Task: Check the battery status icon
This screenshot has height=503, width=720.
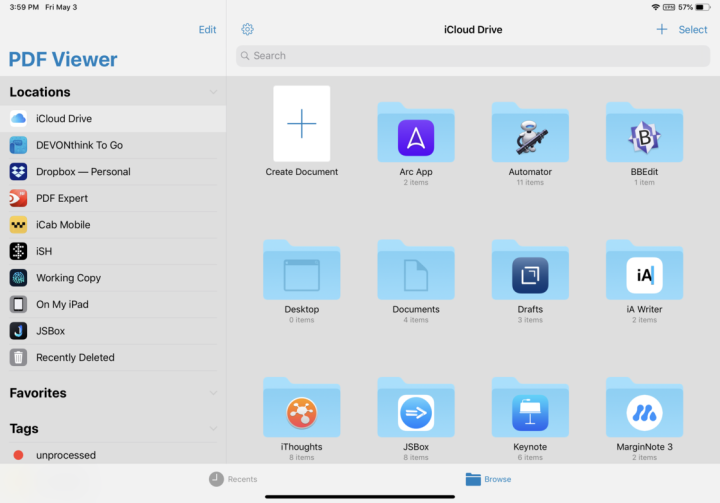Action: (x=703, y=7)
